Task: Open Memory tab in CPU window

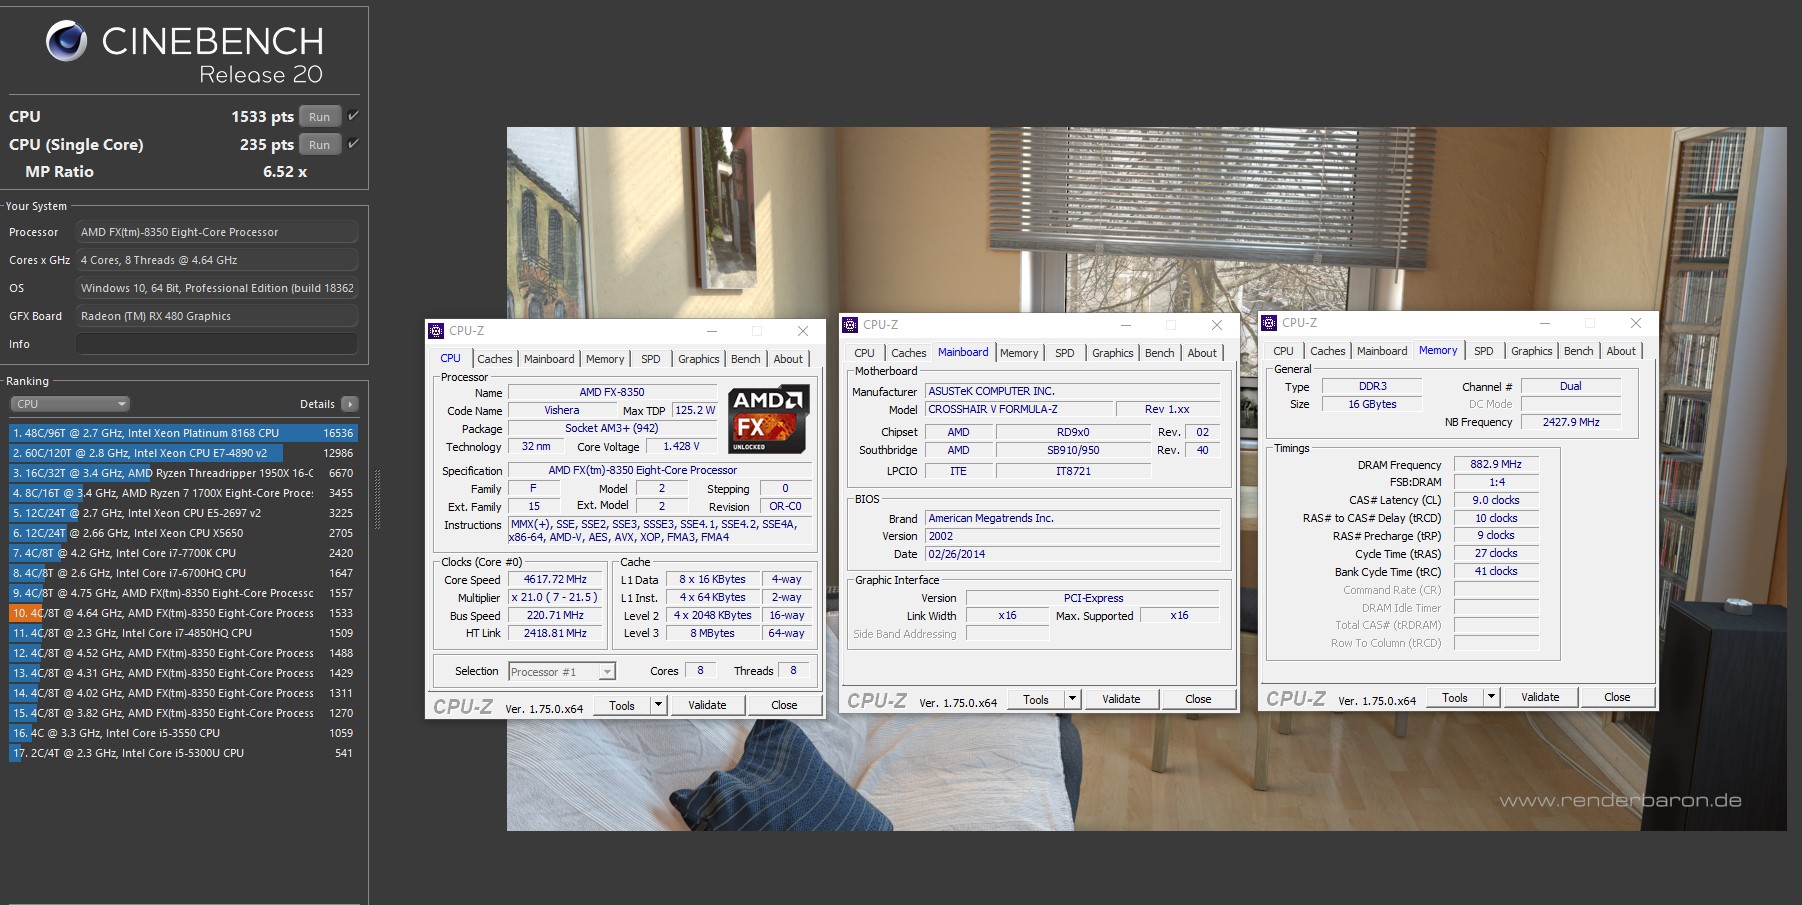Action: [605, 359]
